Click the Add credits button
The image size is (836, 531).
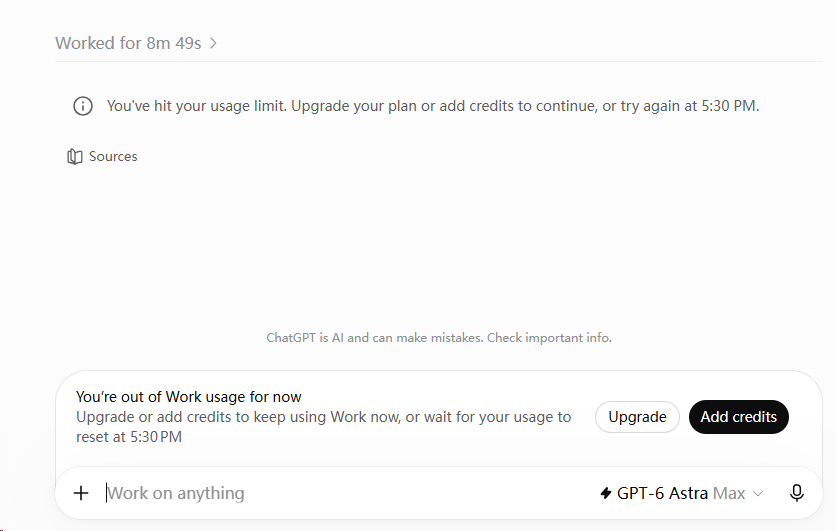point(738,417)
